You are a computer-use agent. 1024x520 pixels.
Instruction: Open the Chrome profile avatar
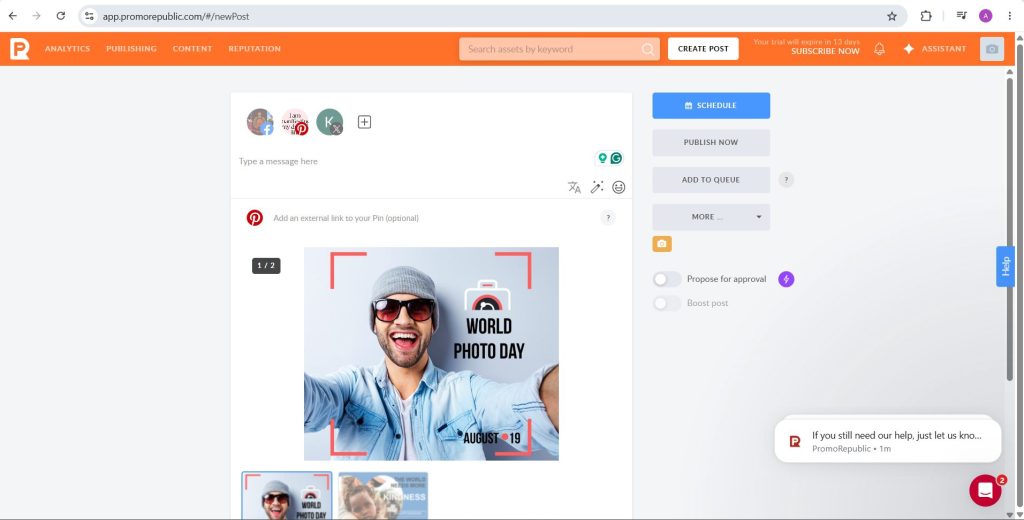coord(985,16)
